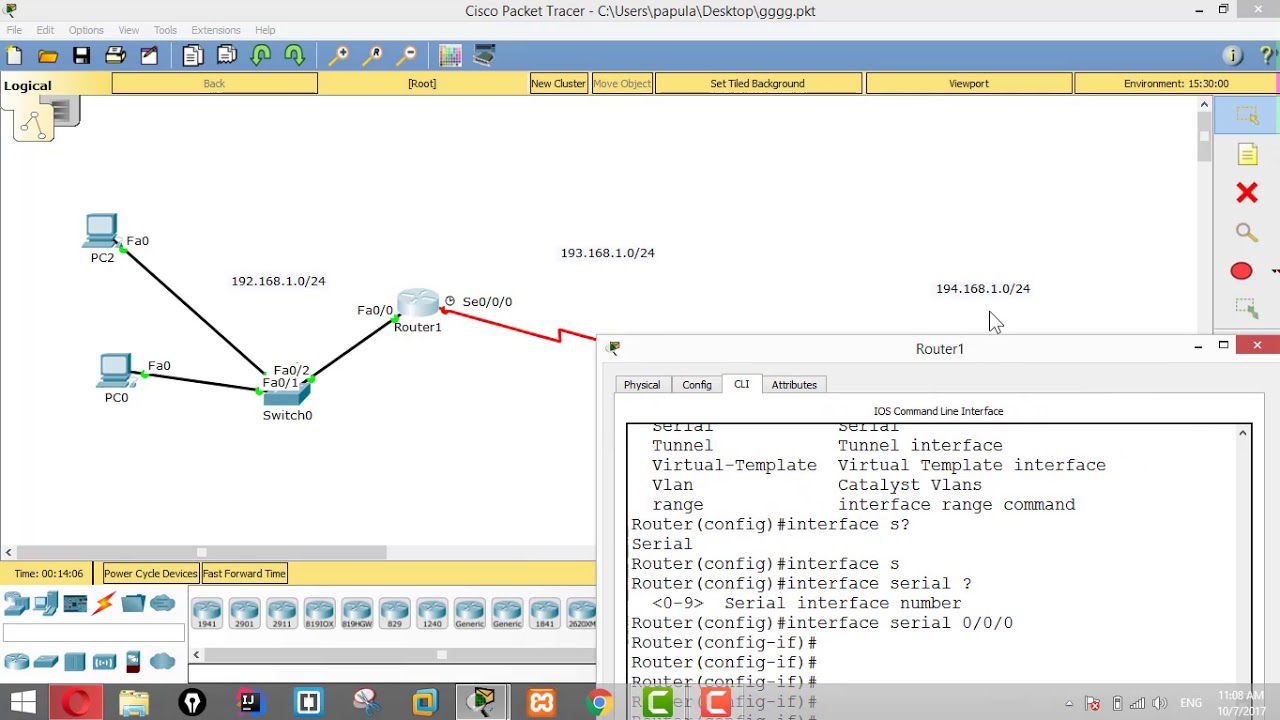The image size is (1280, 720).
Task: Click Set Tiled Background button
Action: pos(757,84)
